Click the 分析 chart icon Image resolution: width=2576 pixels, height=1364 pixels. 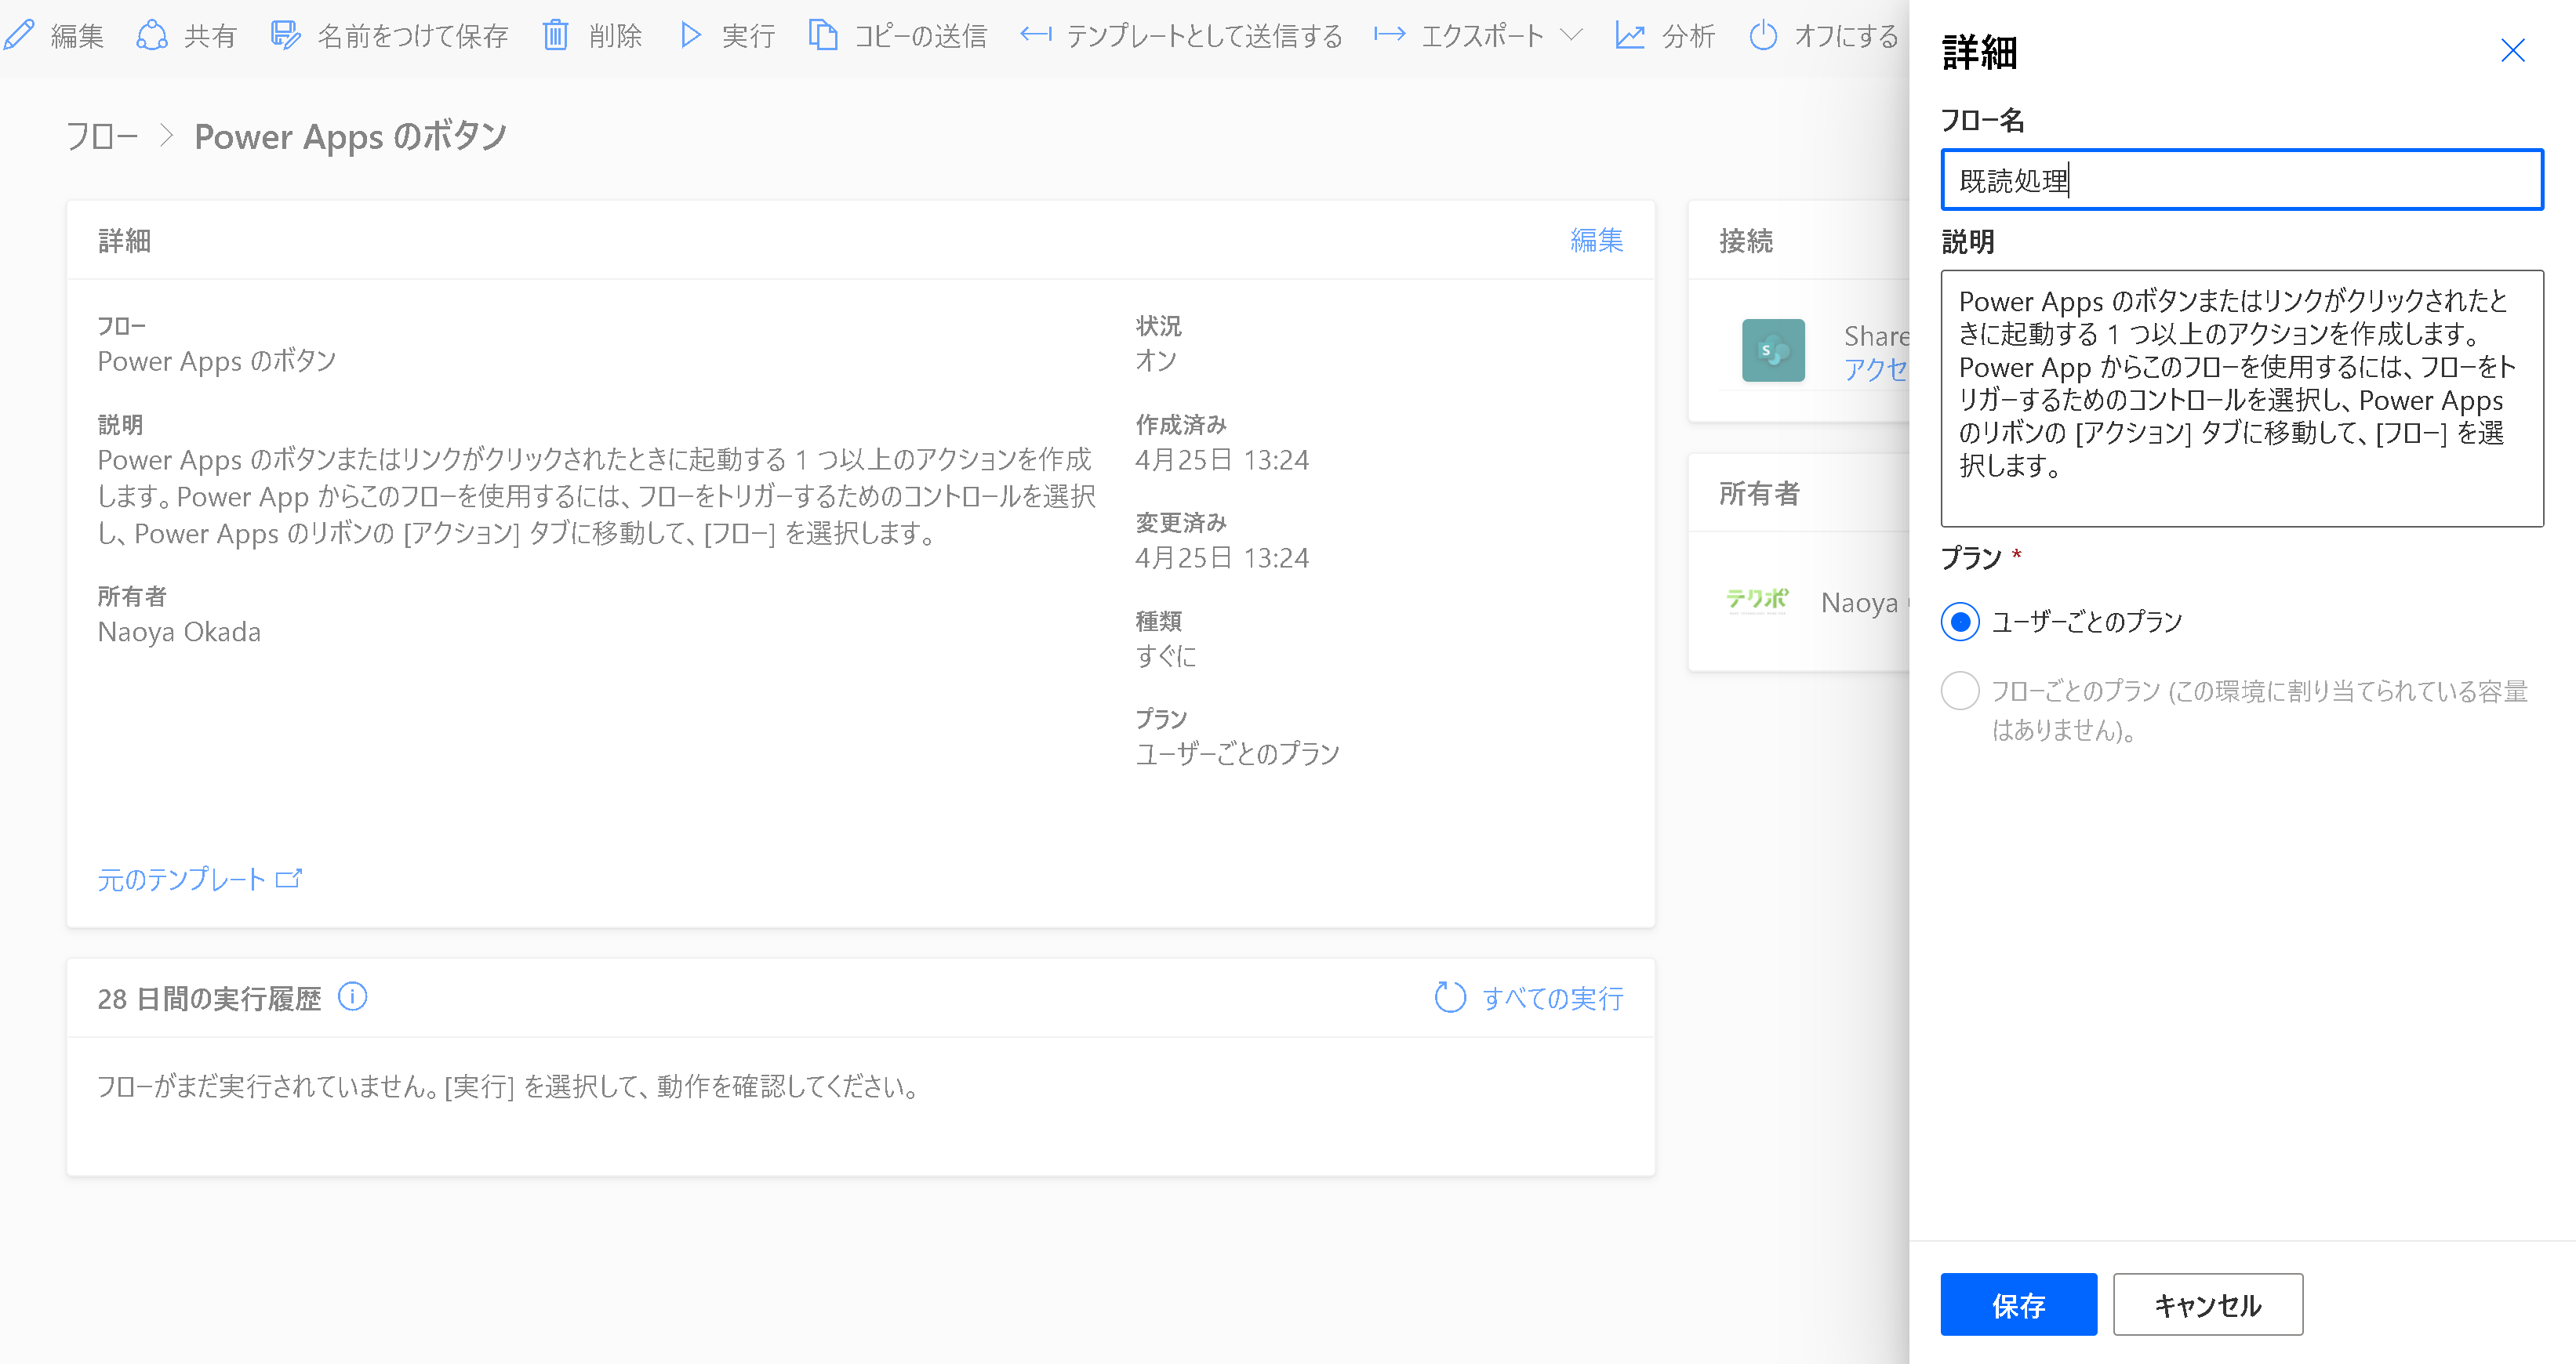coord(1630,36)
